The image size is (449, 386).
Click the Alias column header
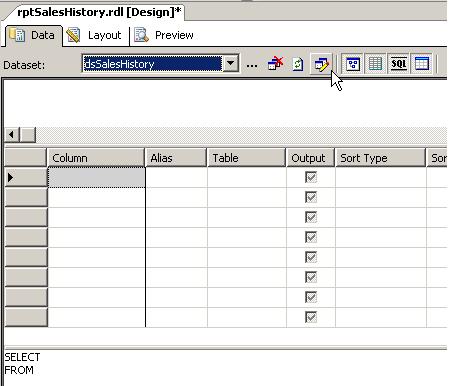[x=176, y=158]
